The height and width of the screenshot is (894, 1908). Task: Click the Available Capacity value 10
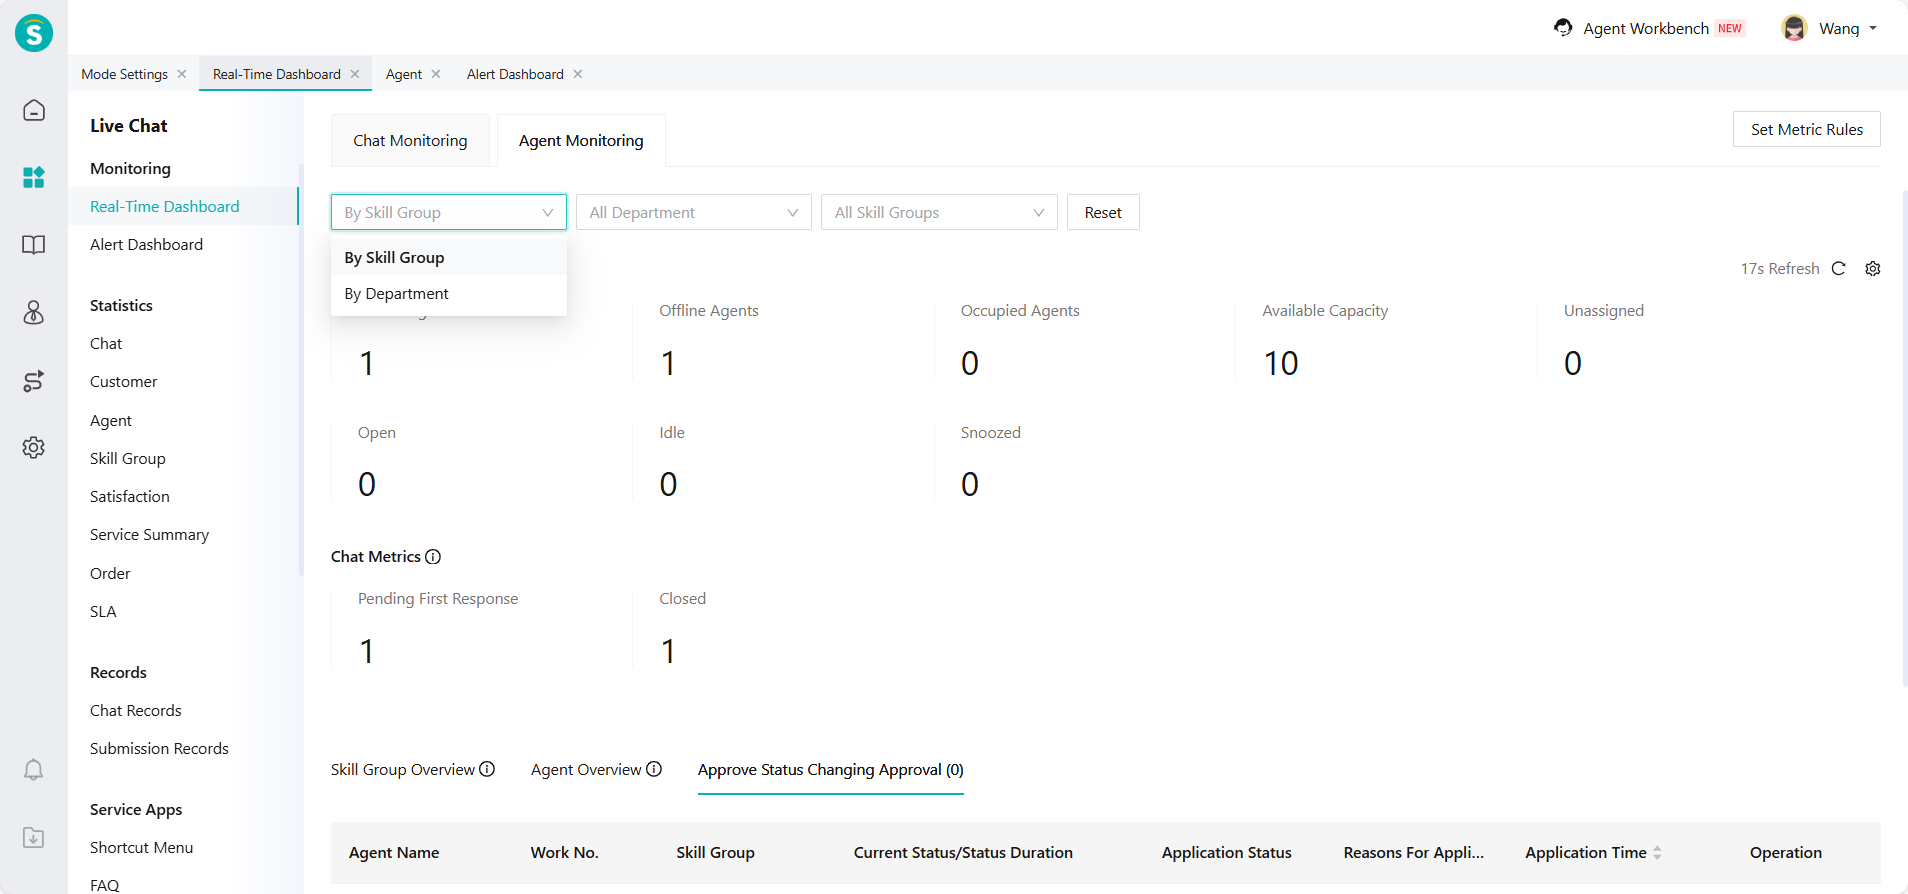(1281, 363)
